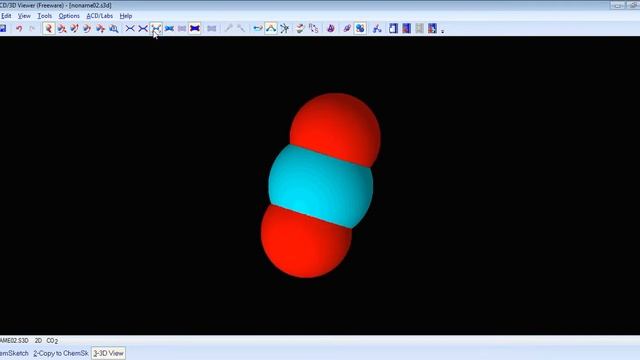Click the red-blue gradient panel icon

tap(407, 28)
